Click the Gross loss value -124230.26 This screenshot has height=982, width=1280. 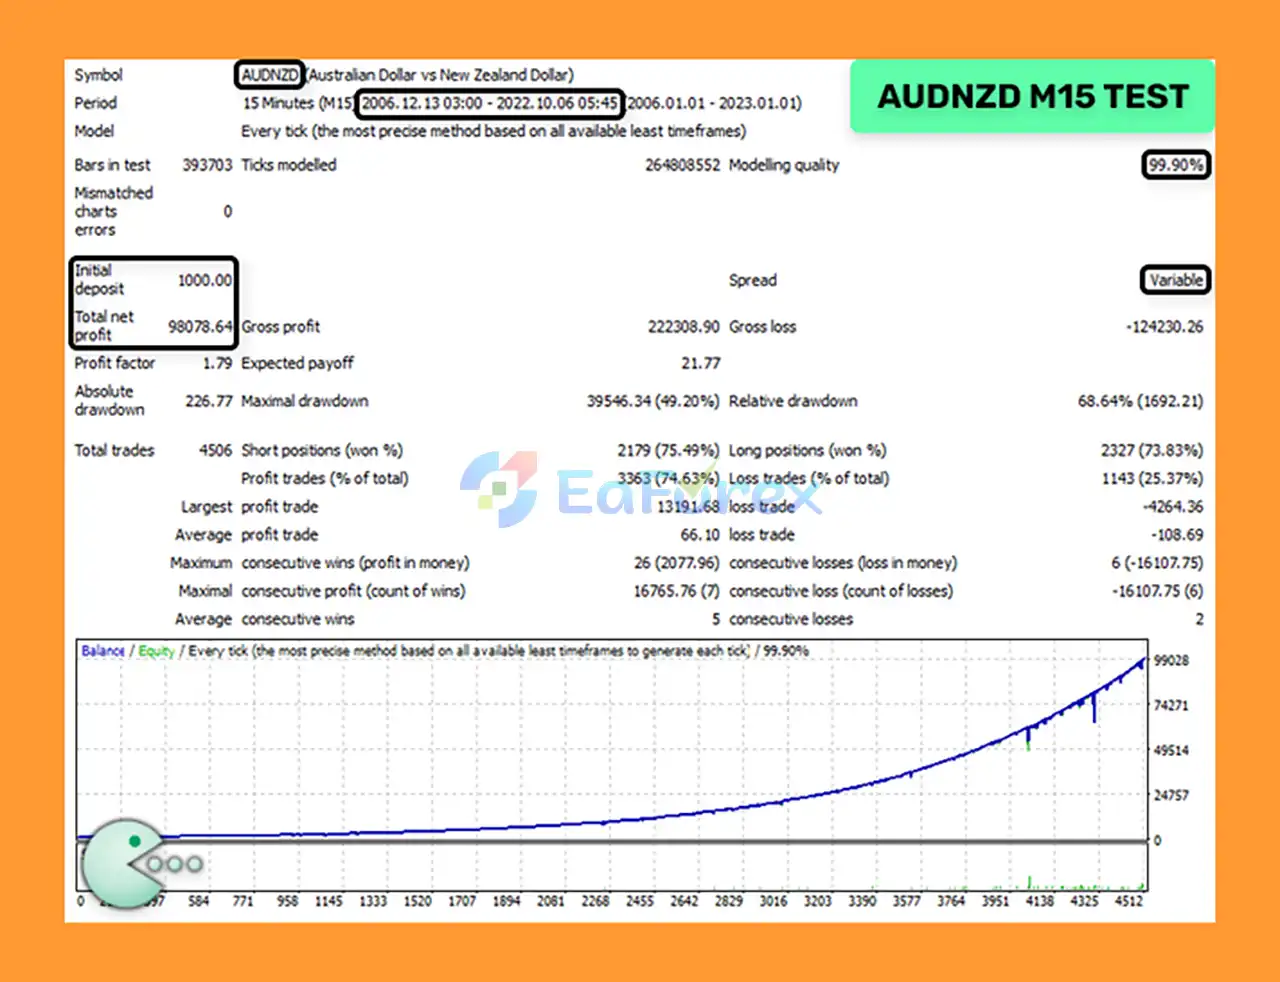pos(1164,327)
